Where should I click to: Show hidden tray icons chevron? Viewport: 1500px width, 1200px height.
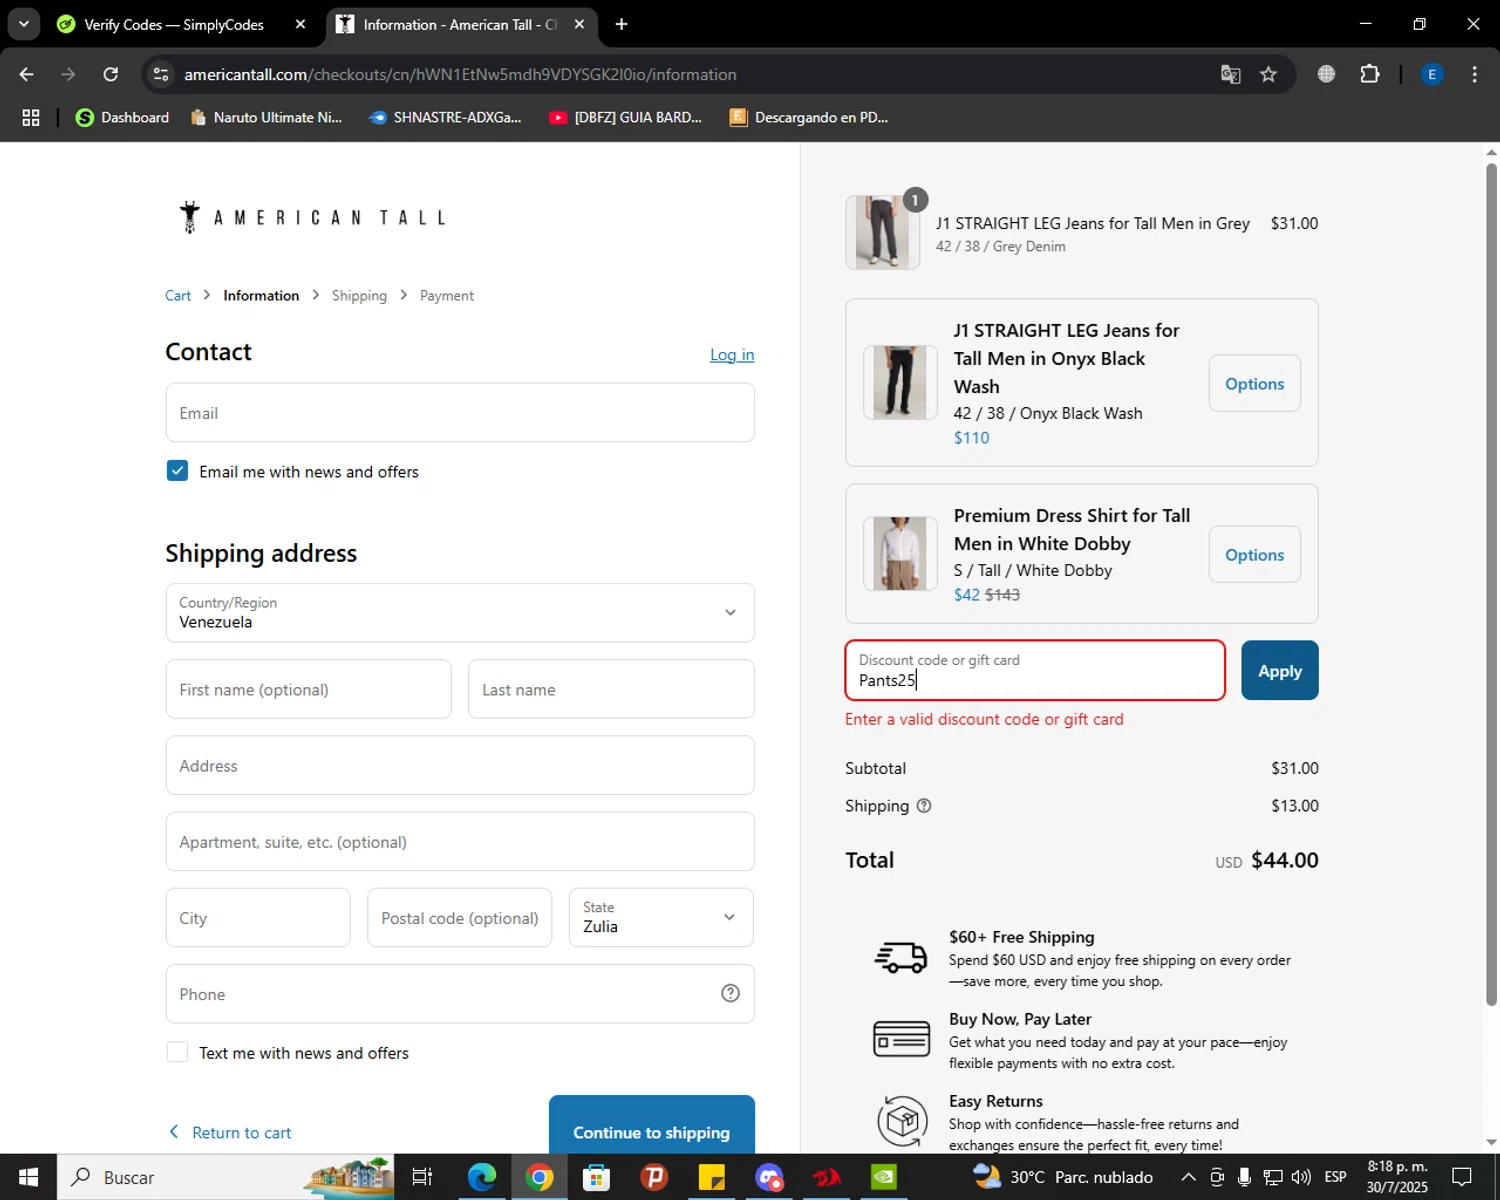(1188, 1177)
